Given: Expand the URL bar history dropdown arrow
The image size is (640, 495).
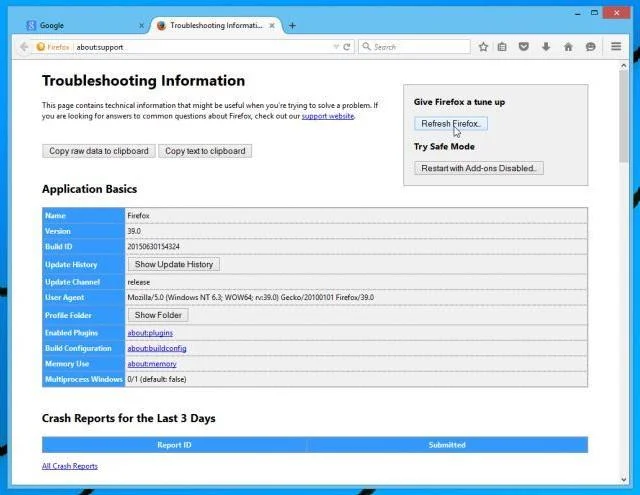Looking at the screenshot, I should point(336,47).
